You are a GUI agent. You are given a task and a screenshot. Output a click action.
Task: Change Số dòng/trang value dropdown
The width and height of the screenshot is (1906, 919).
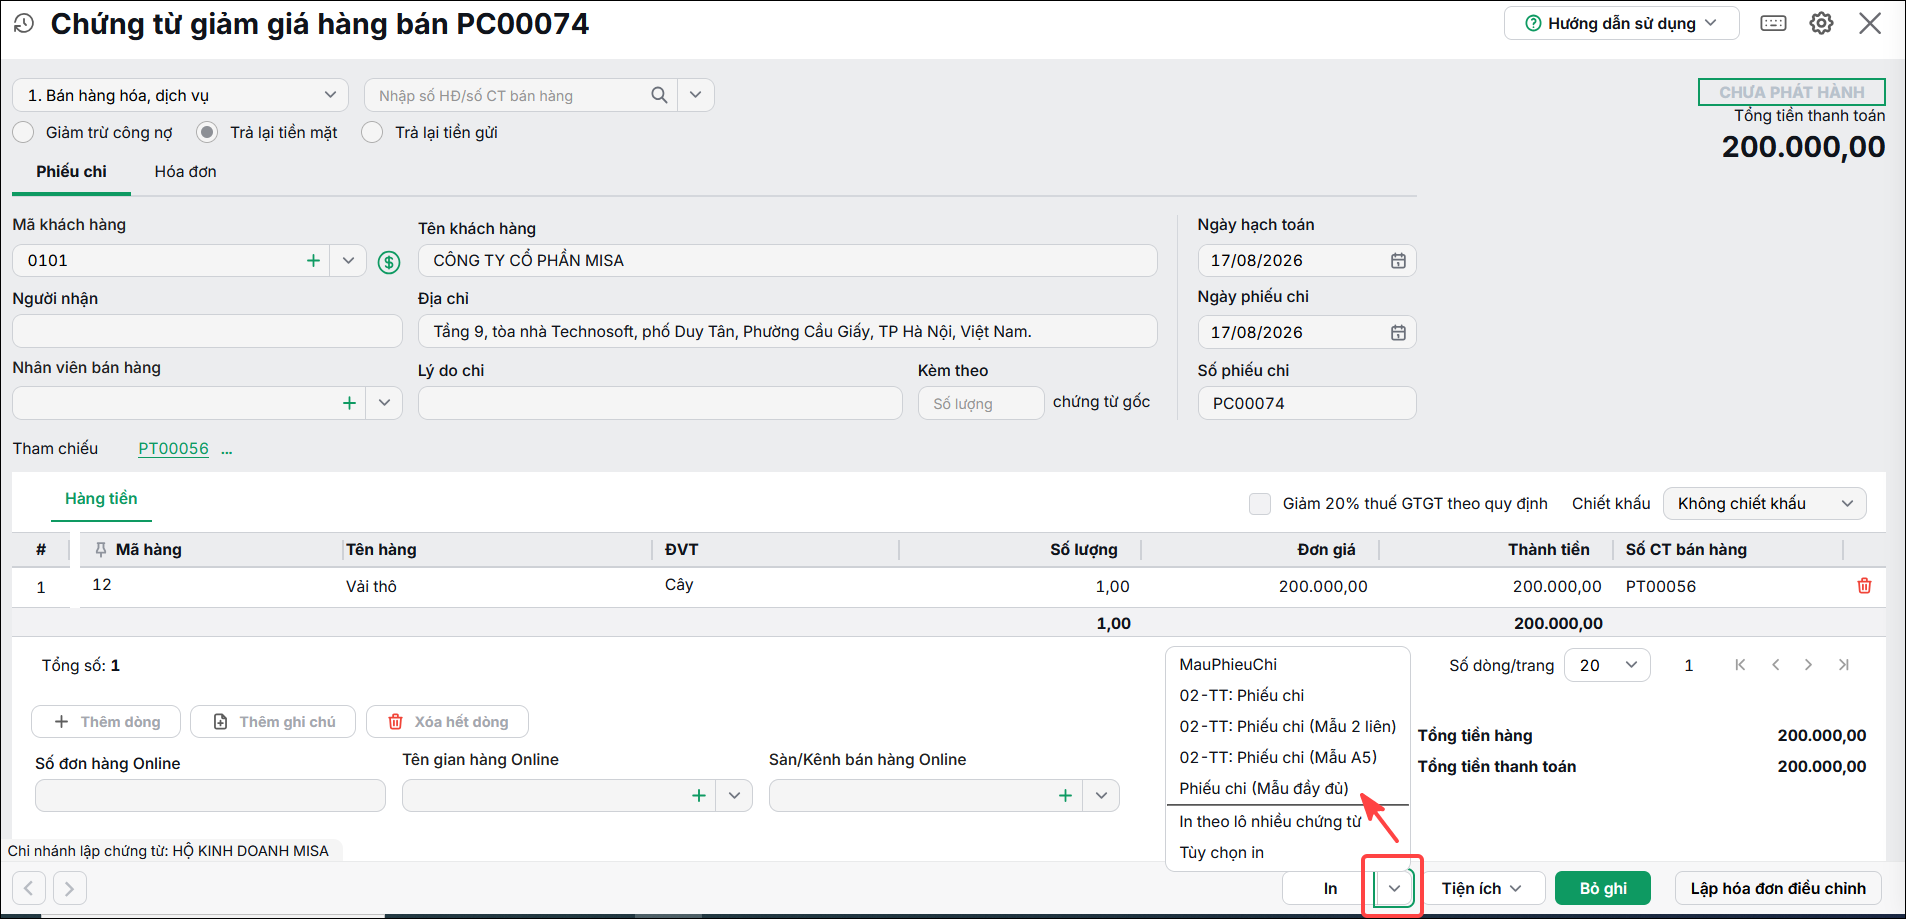1608,665
